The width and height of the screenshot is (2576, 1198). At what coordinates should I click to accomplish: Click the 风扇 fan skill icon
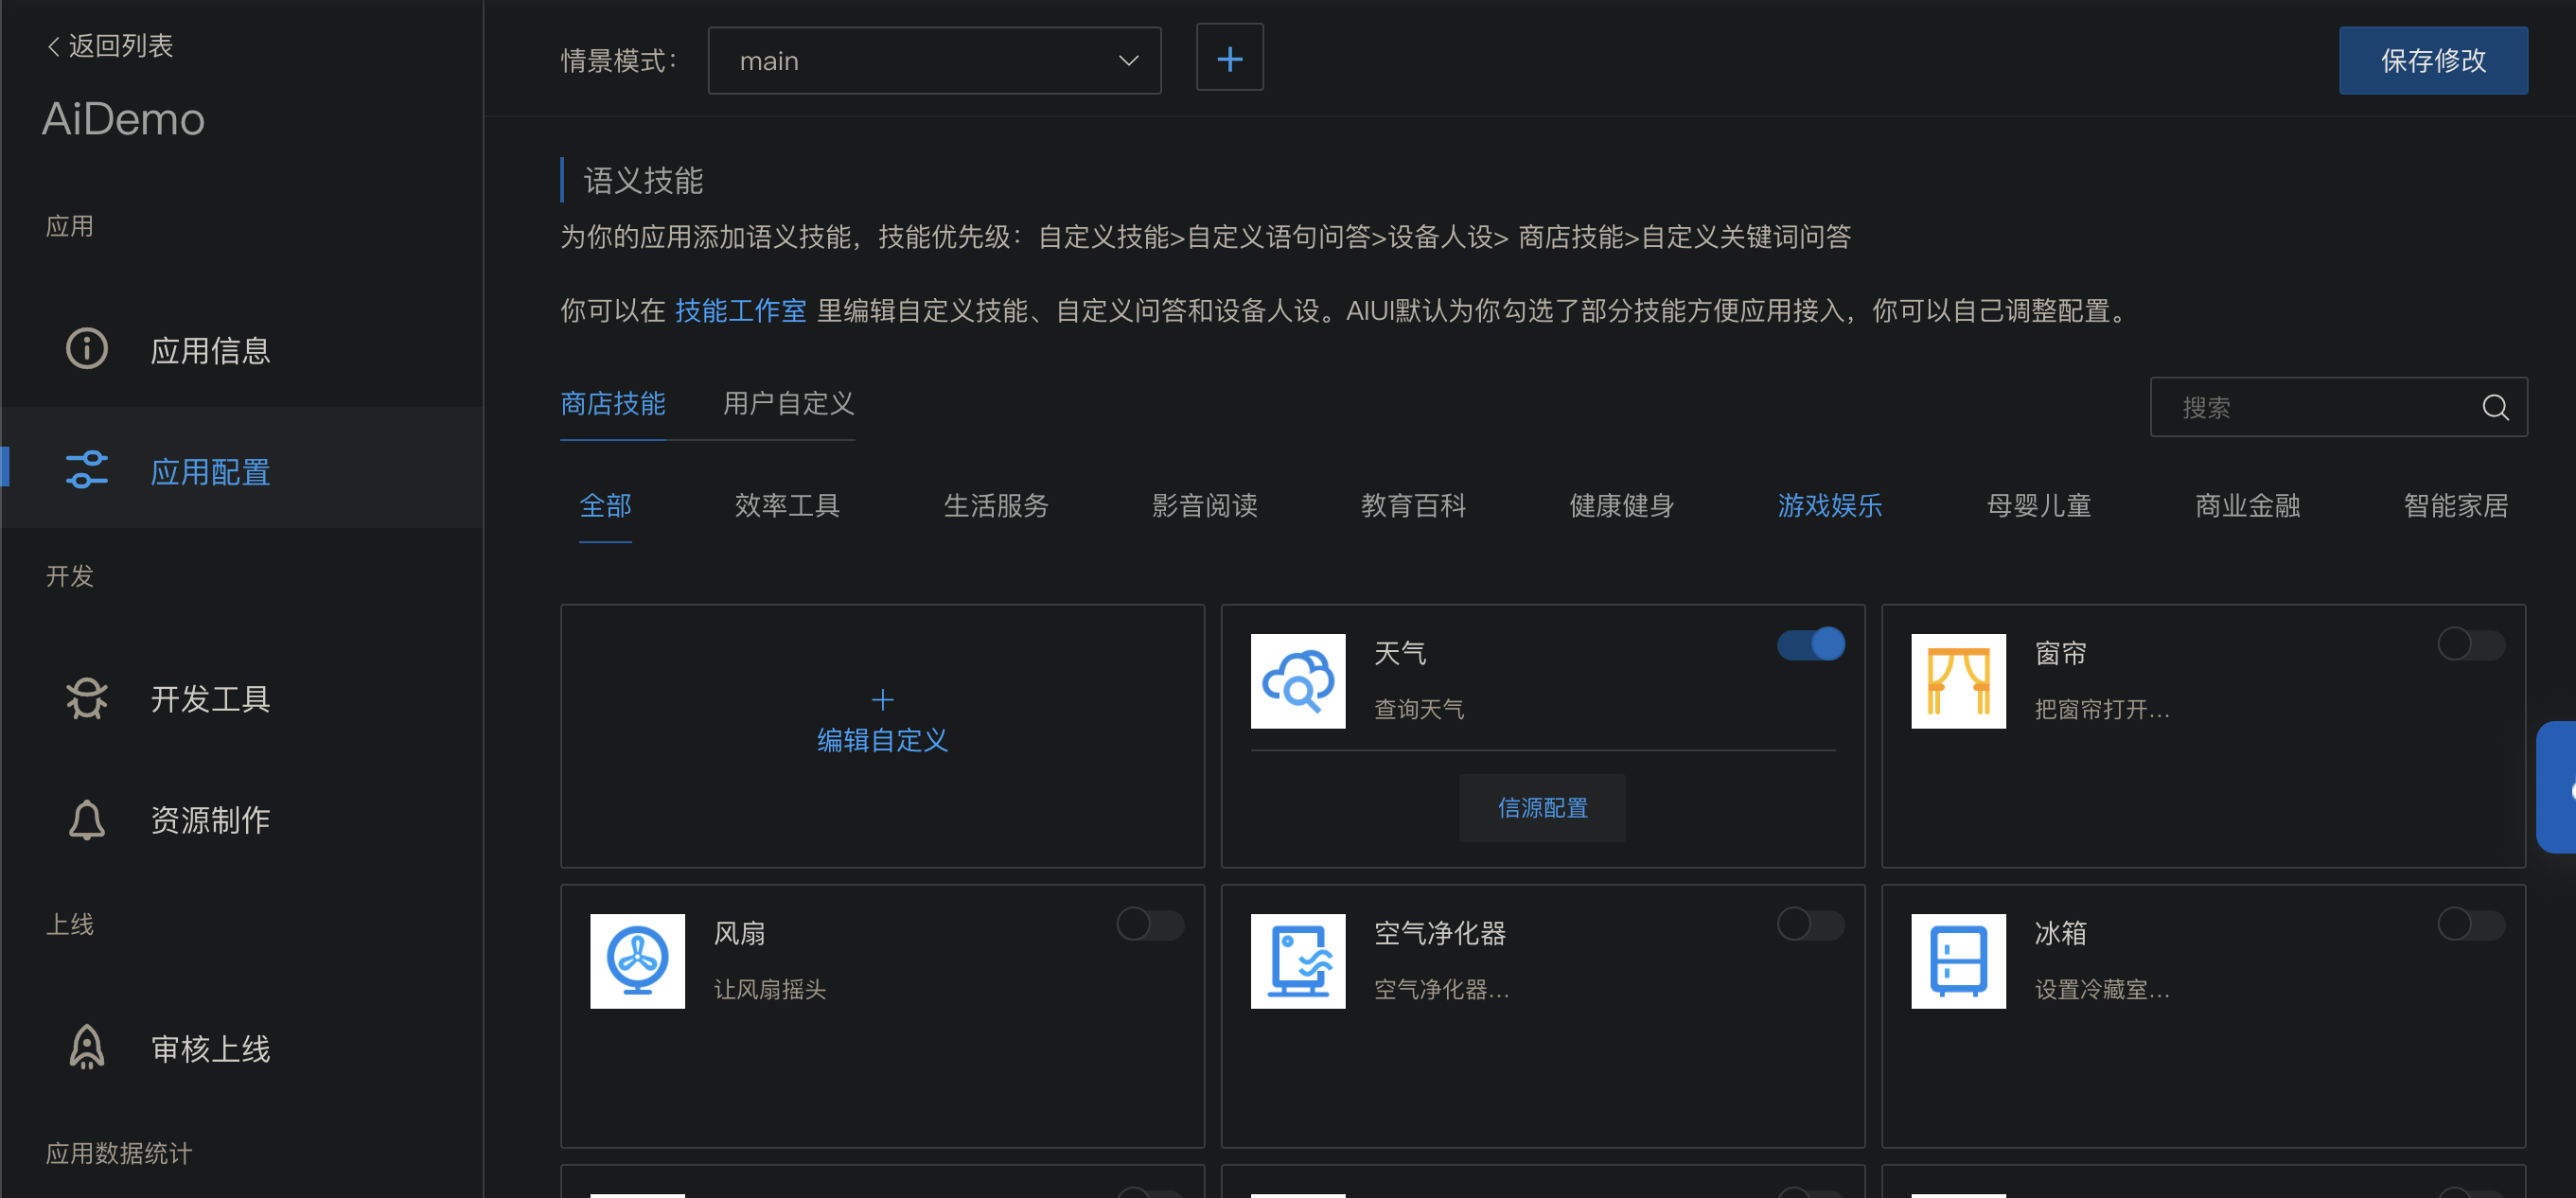[x=637, y=961]
